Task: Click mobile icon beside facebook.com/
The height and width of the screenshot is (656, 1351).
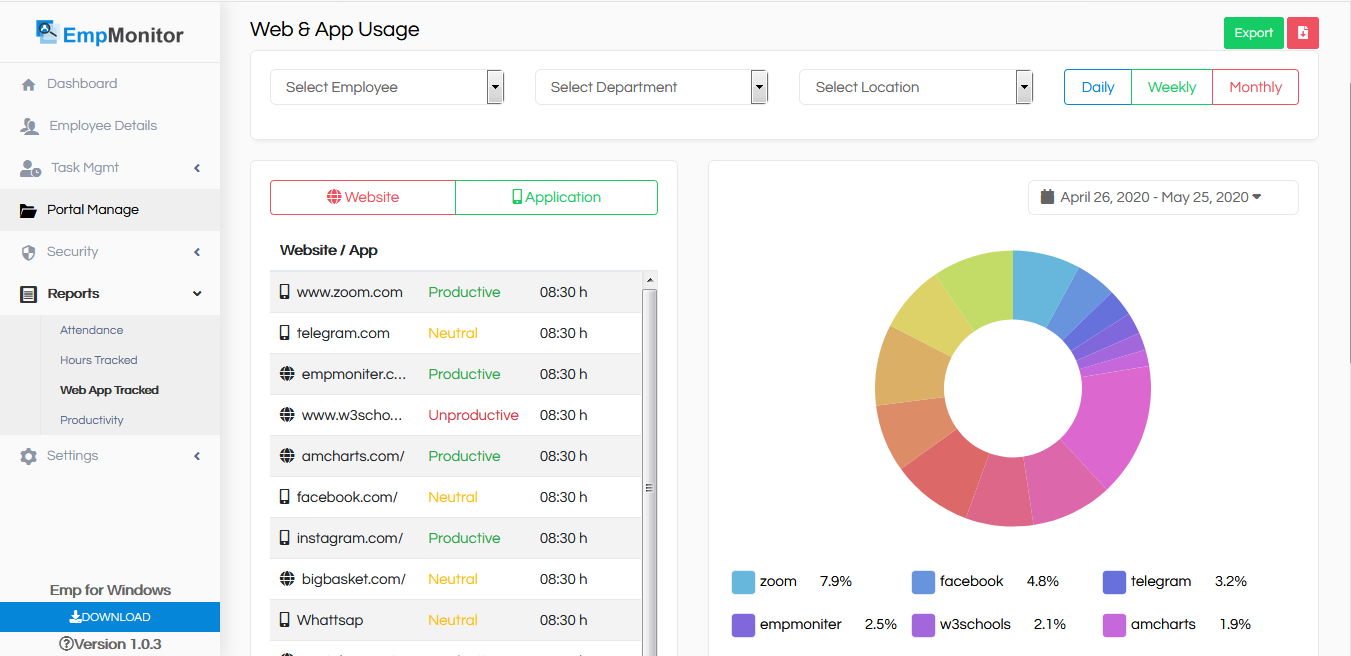Action: (284, 497)
